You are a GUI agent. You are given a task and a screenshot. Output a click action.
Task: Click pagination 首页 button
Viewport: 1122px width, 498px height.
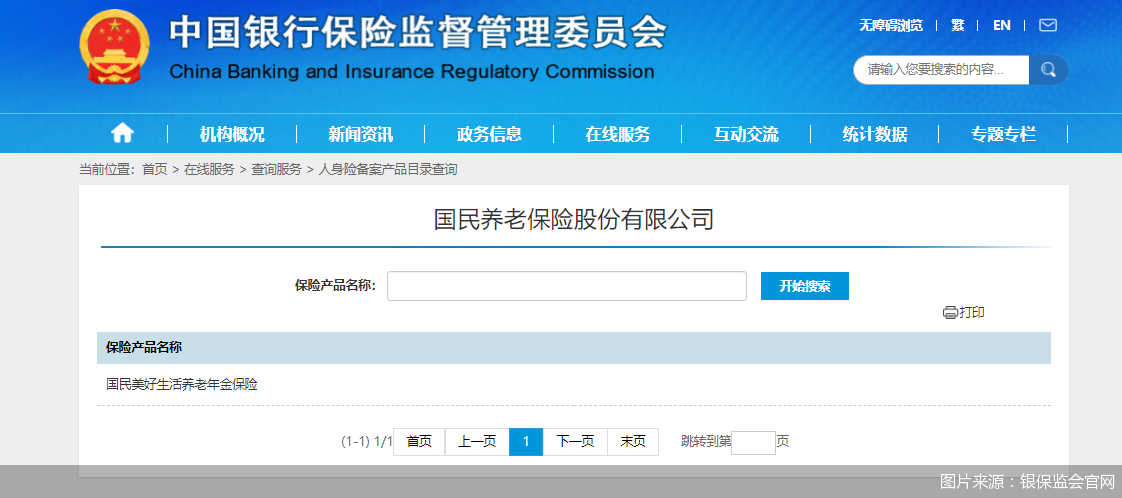coord(419,442)
